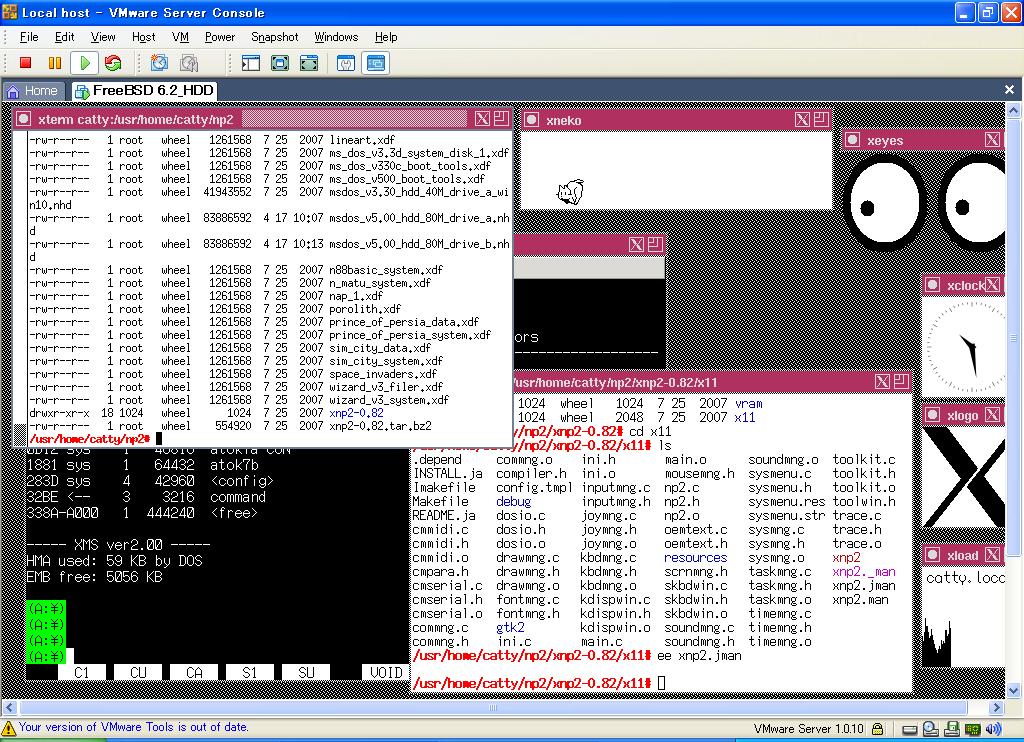The width and height of the screenshot is (1024, 742).
Task: Click the summary view icon with wrench
Action: 346,63
